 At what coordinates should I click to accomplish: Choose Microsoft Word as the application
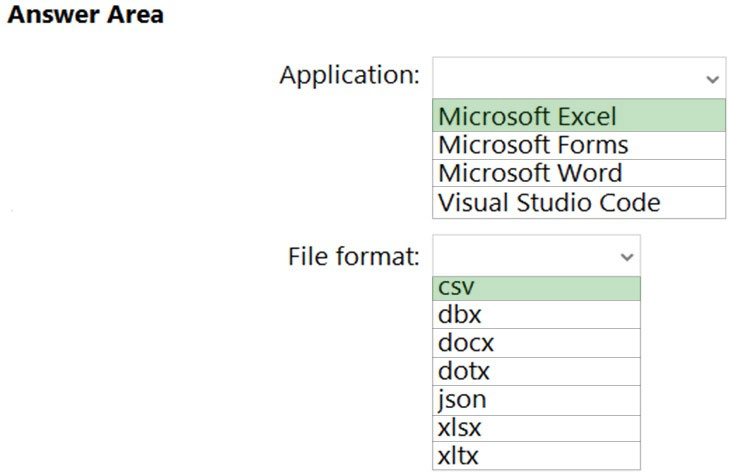point(579,173)
